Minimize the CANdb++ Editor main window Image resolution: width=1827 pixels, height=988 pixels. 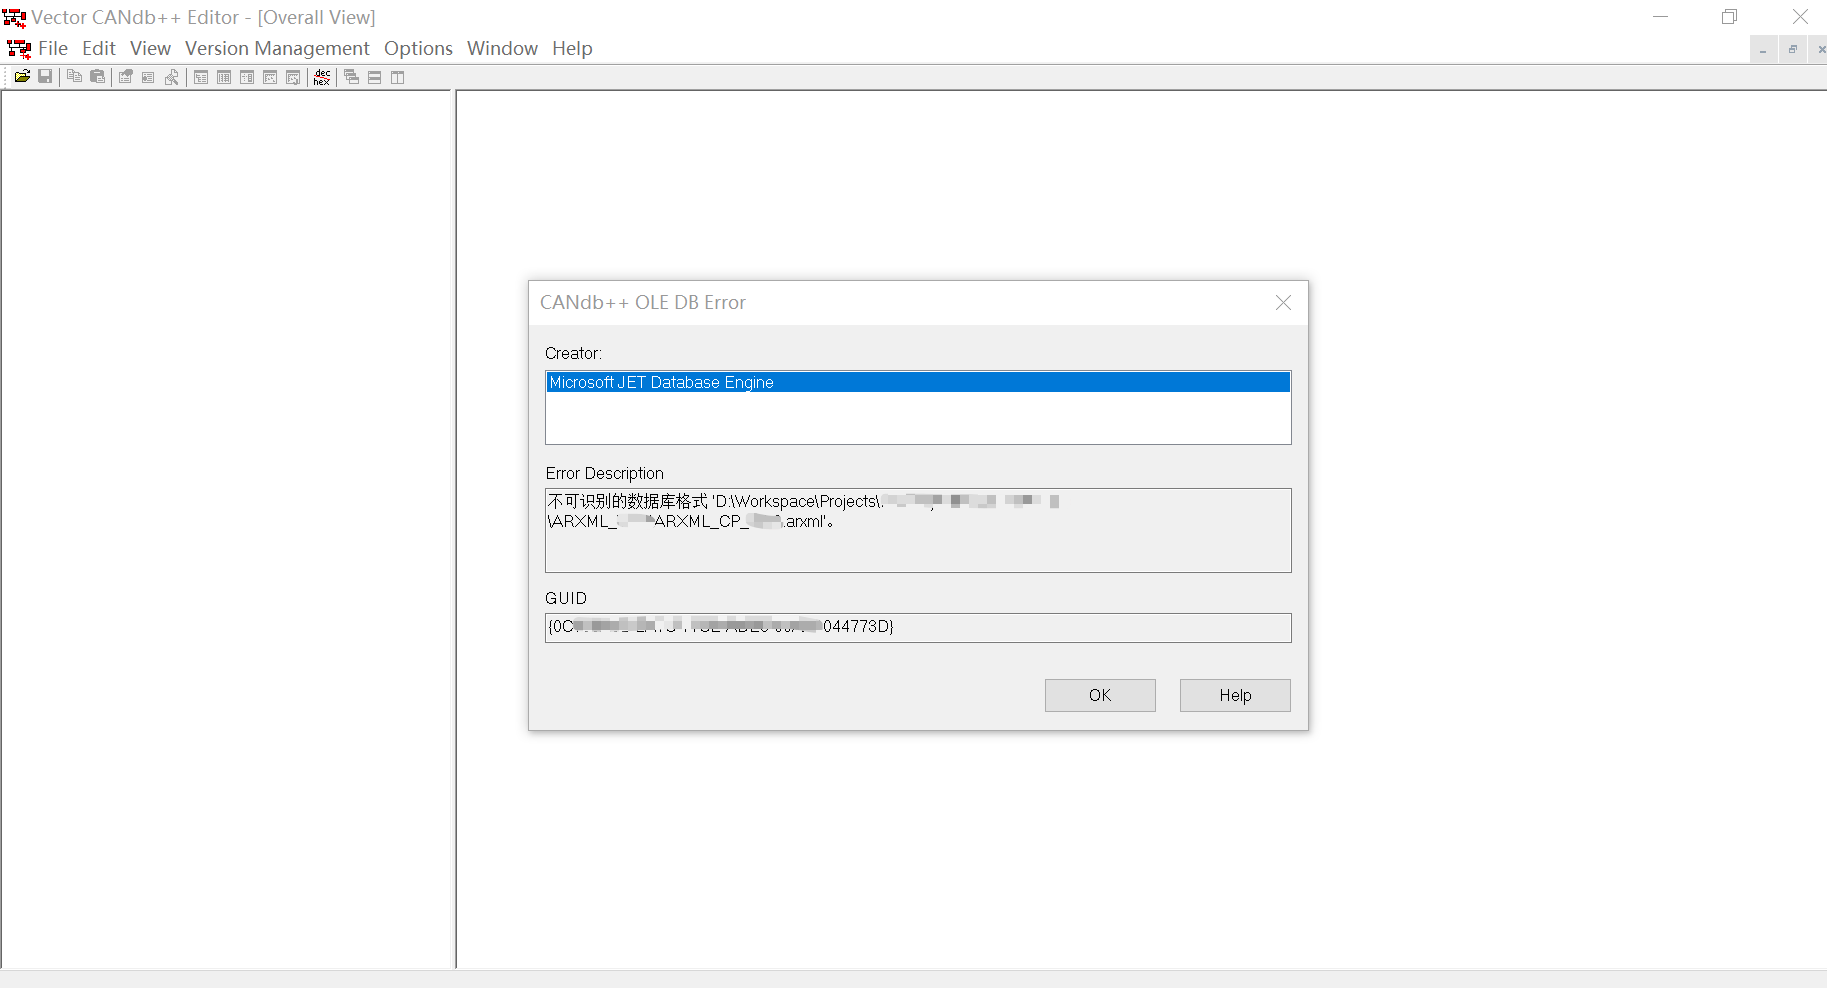point(1660,17)
